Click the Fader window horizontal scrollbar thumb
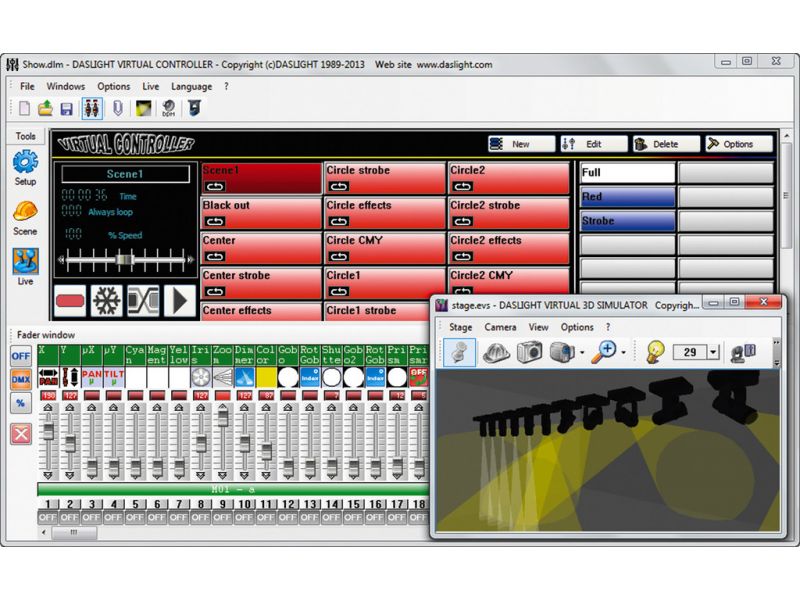This screenshot has width=800, height=600. click(x=74, y=533)
